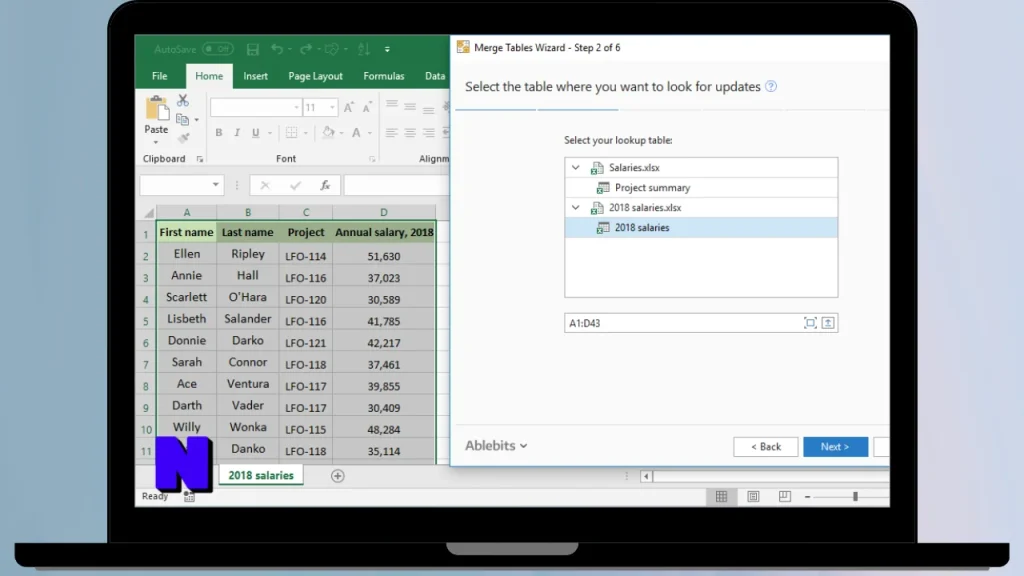Open the Formulas ribbon tab
The image size is (1024, 576).
(x=383, y=76)
